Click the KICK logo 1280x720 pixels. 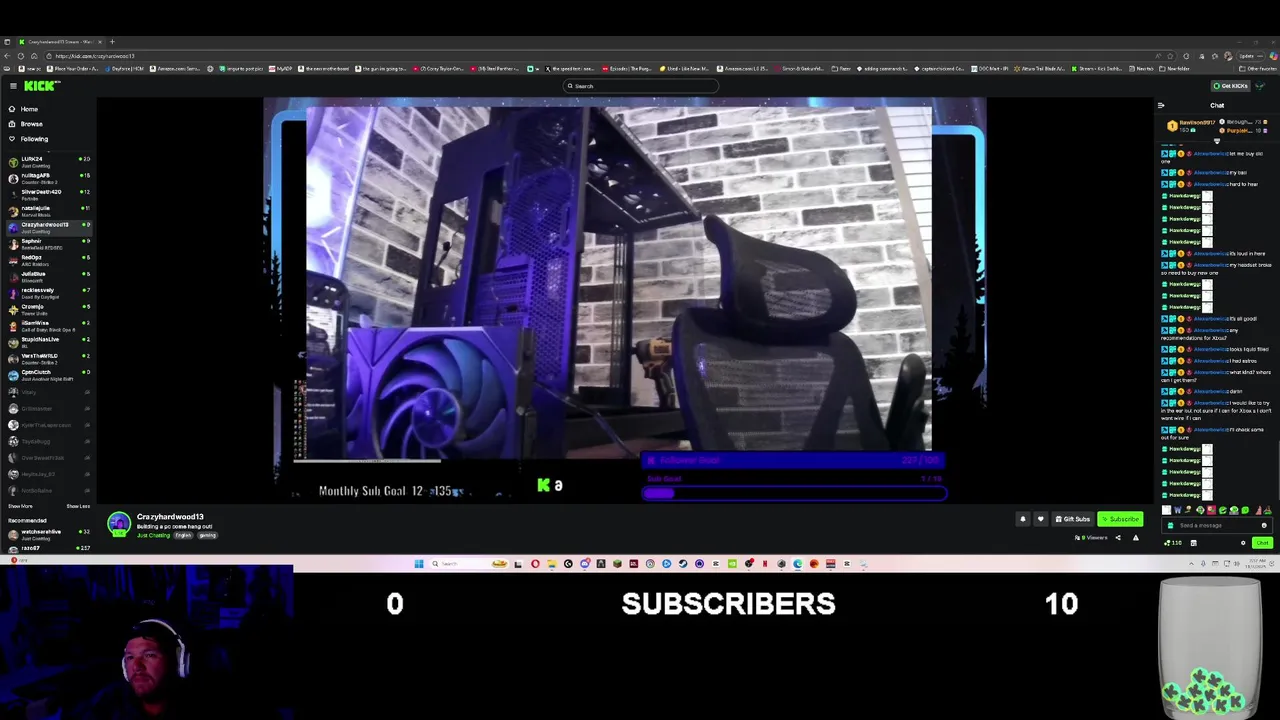click(x=40, y=86)
